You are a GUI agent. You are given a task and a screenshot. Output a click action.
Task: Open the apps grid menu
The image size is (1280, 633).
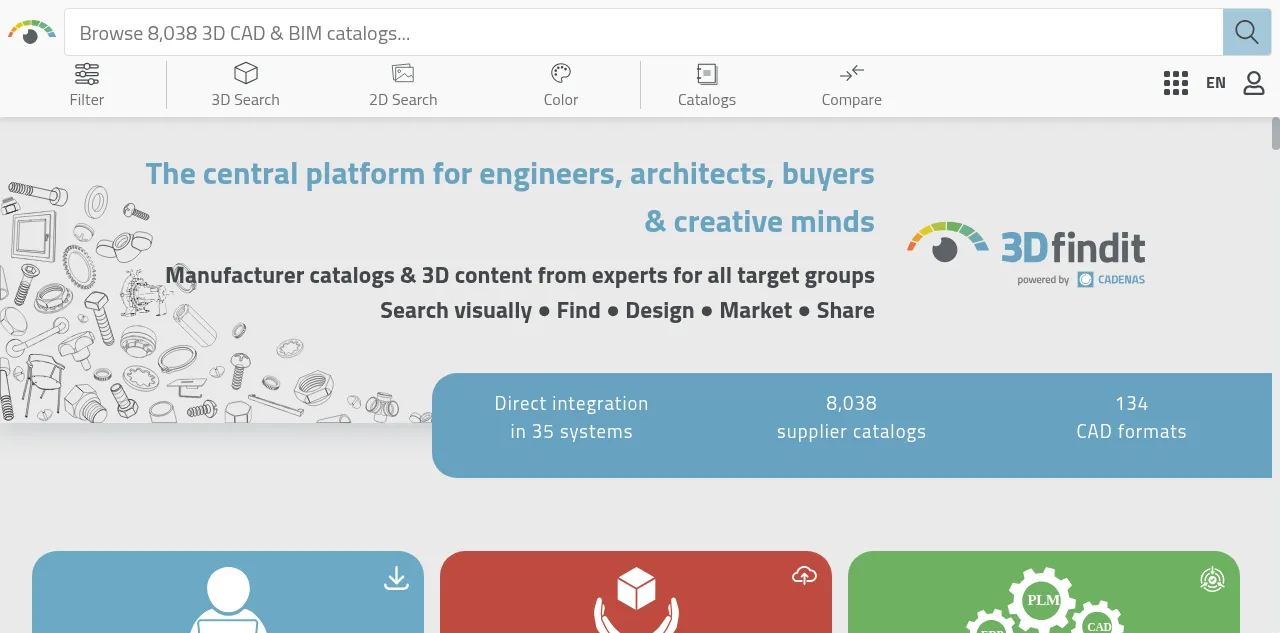click(1176, 83)
